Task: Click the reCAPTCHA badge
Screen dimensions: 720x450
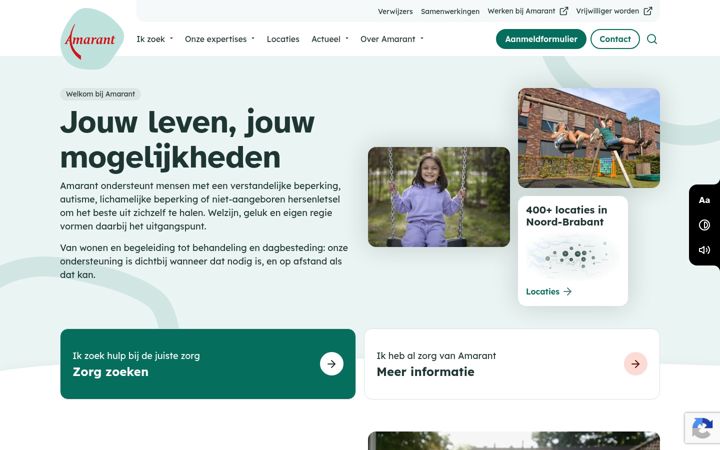Action: 702,428
